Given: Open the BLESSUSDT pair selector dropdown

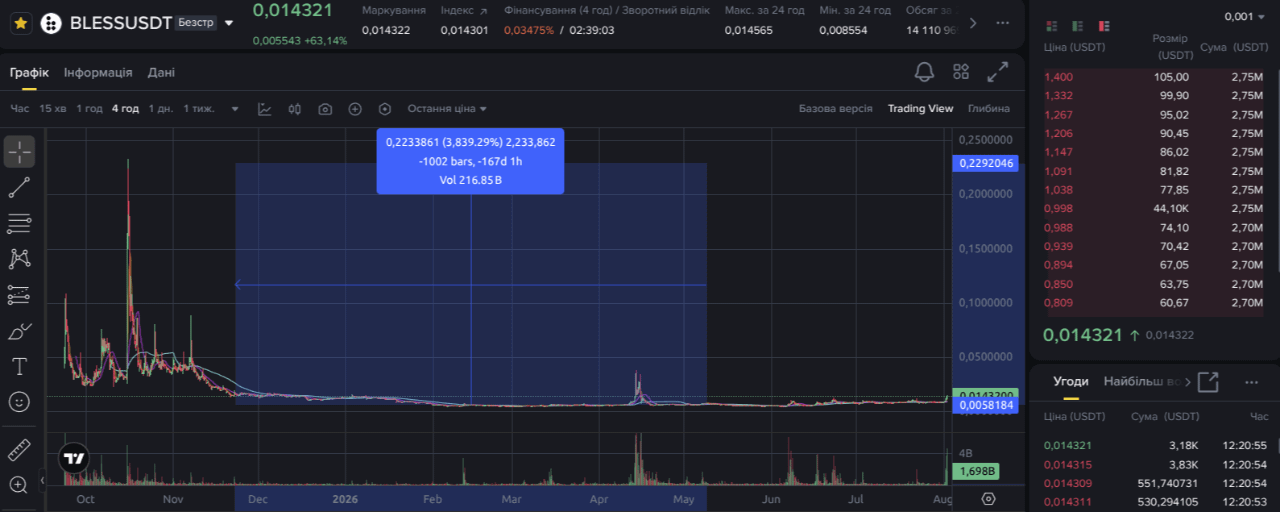Looking at the screenshot, I should (x=230, y=22).
